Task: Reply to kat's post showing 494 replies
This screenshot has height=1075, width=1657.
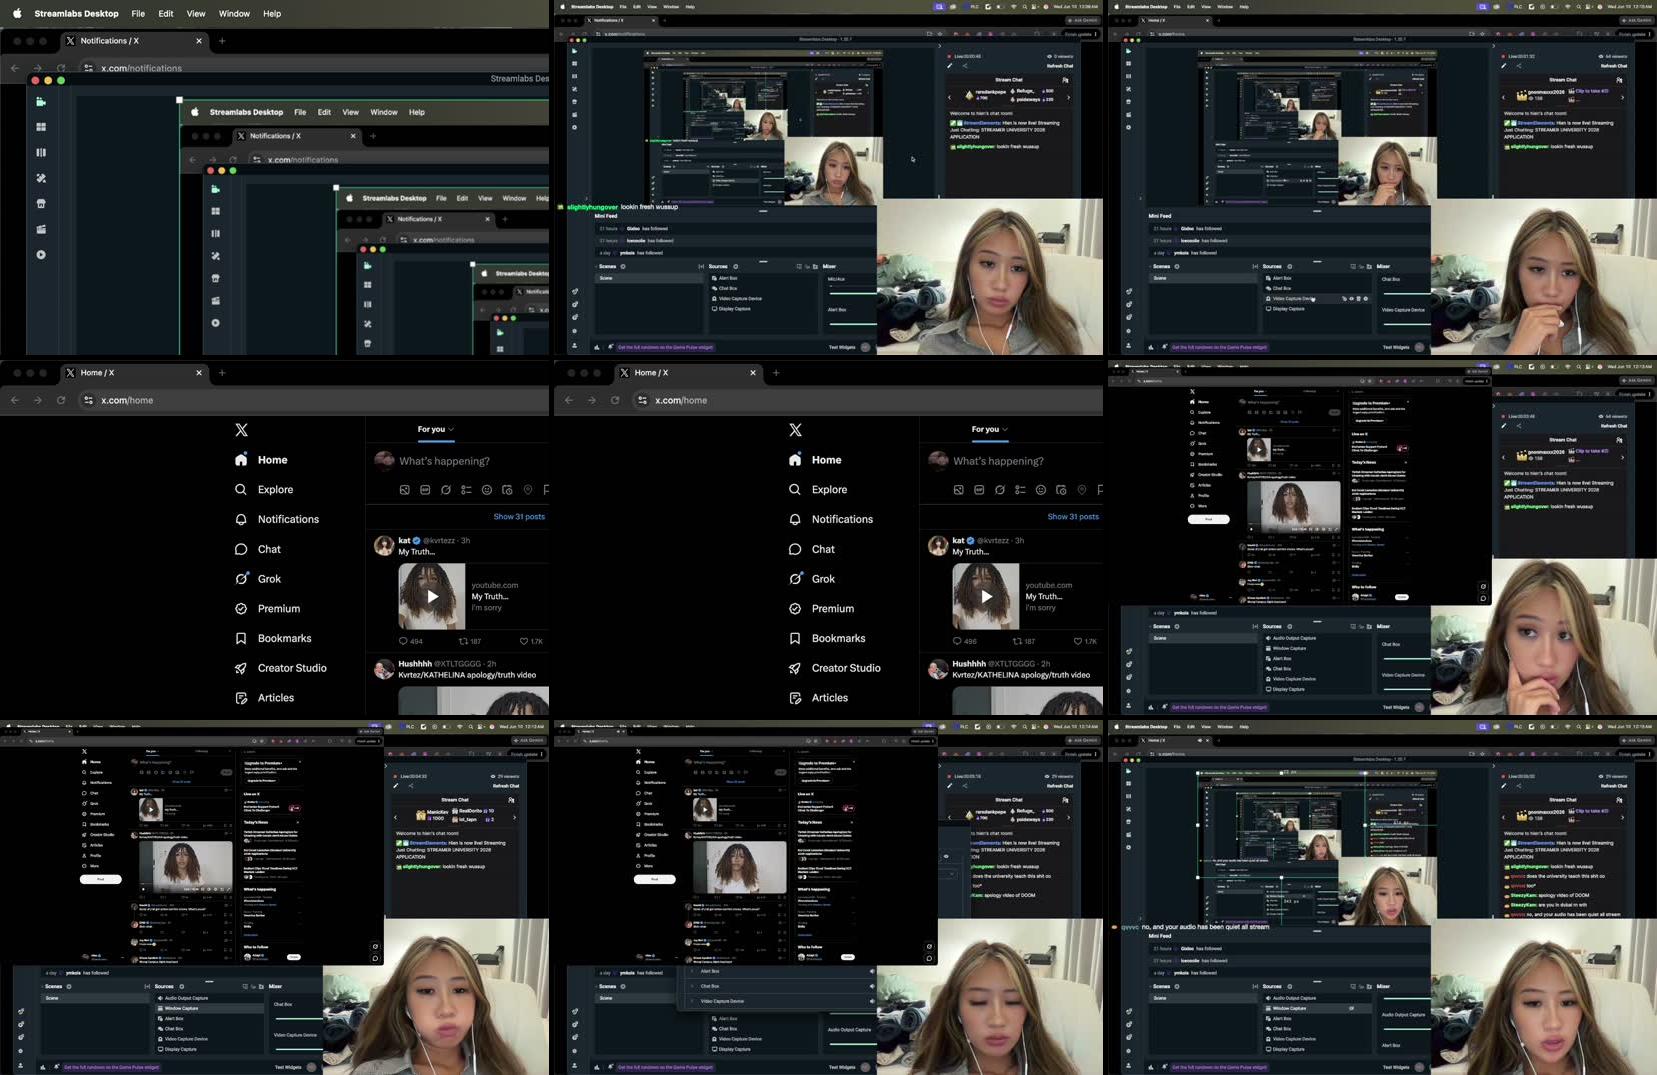Action: 410,641
